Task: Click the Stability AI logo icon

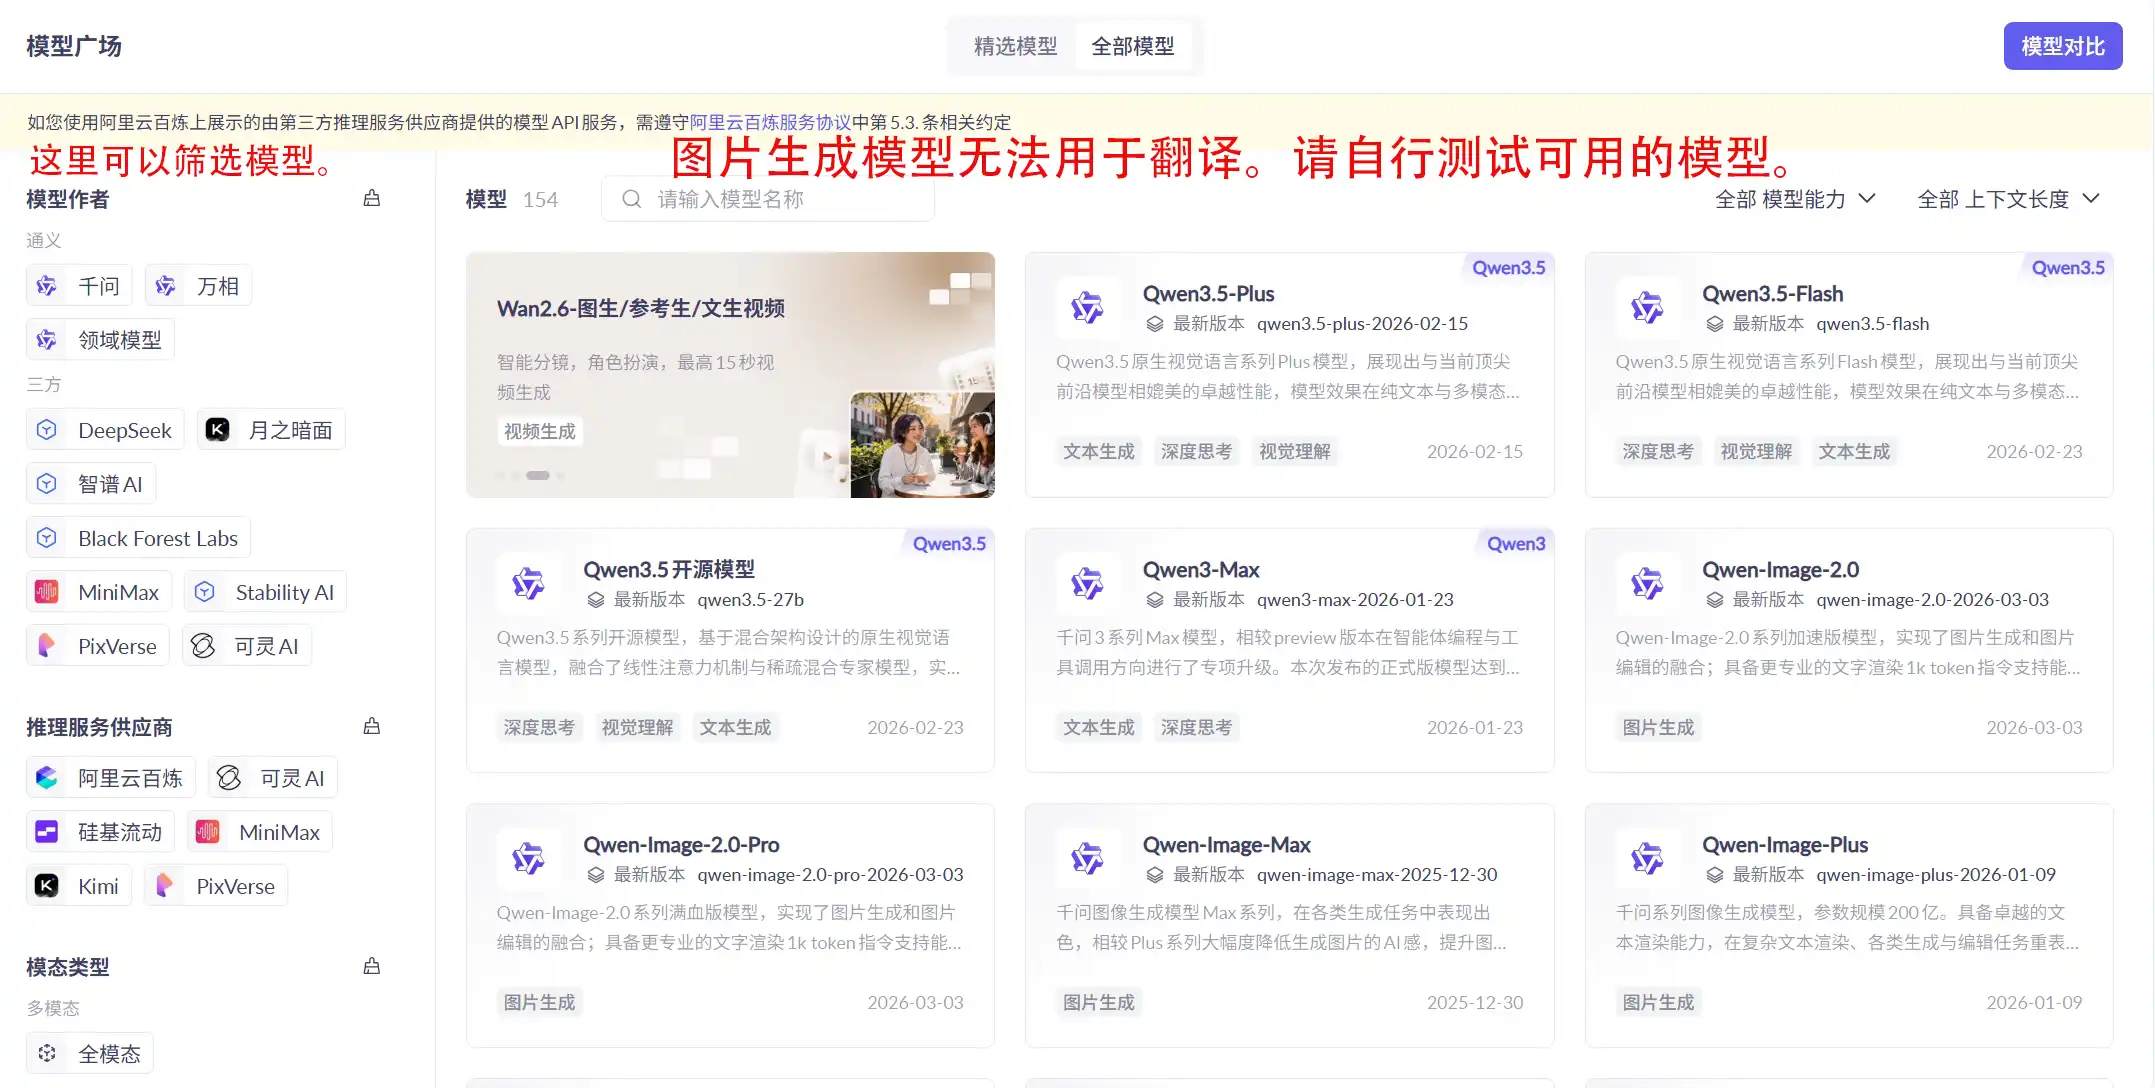Action: click(205, 592)
